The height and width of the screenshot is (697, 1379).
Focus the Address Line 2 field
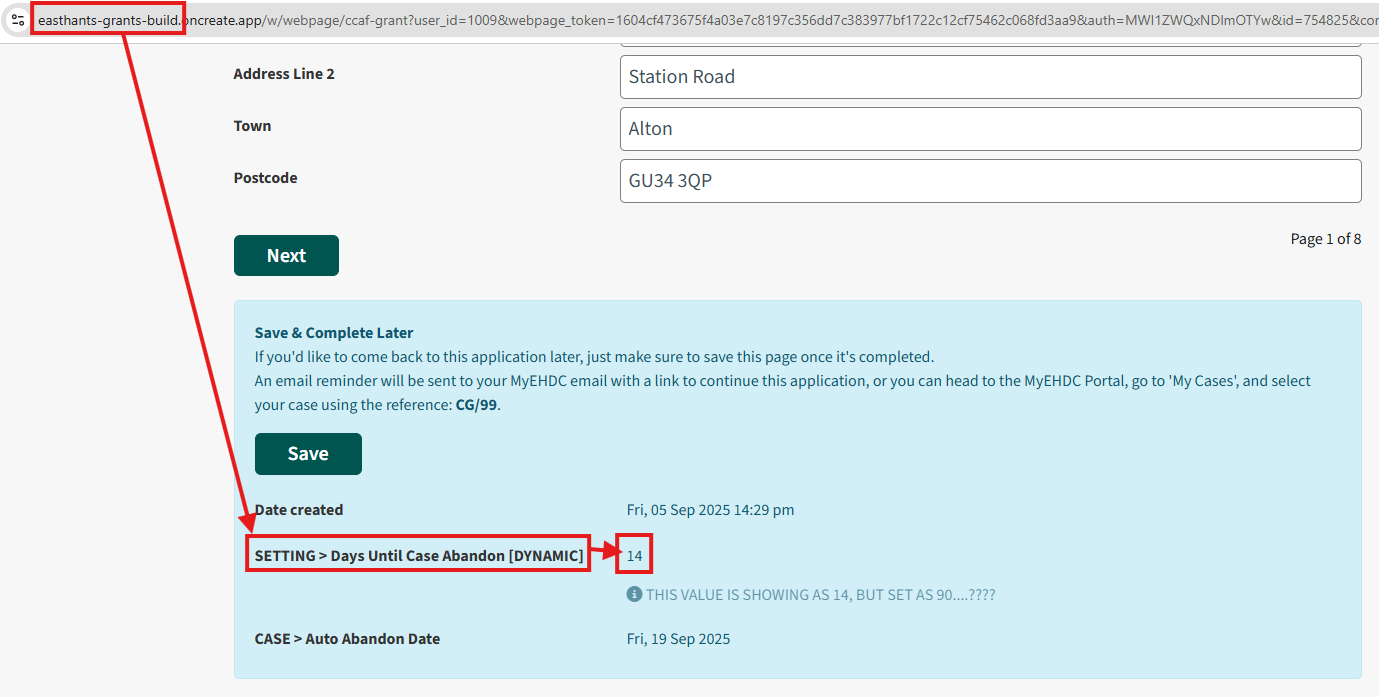tap(990, 77)
